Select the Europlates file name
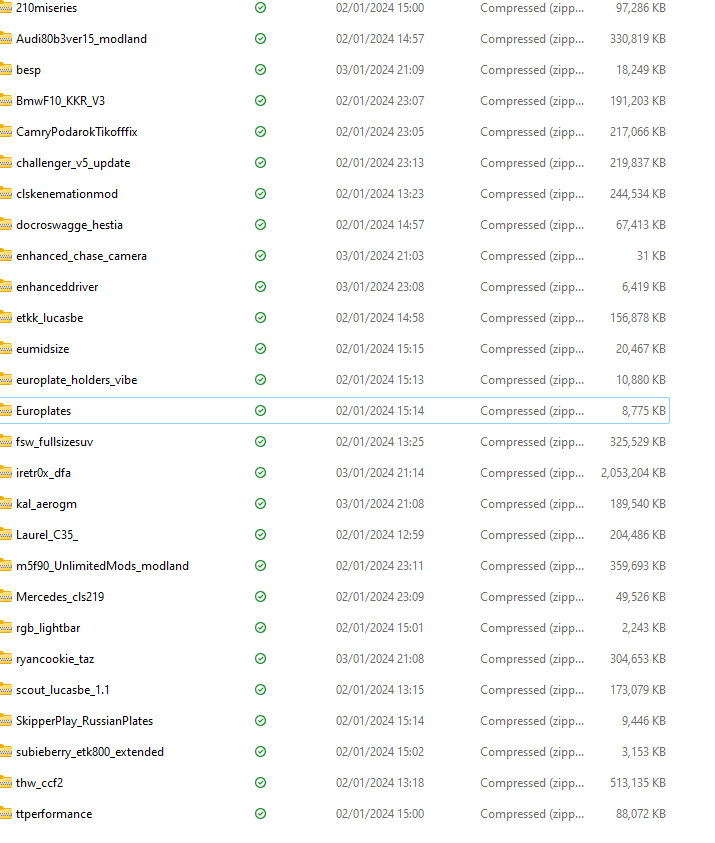 point(44,411)
